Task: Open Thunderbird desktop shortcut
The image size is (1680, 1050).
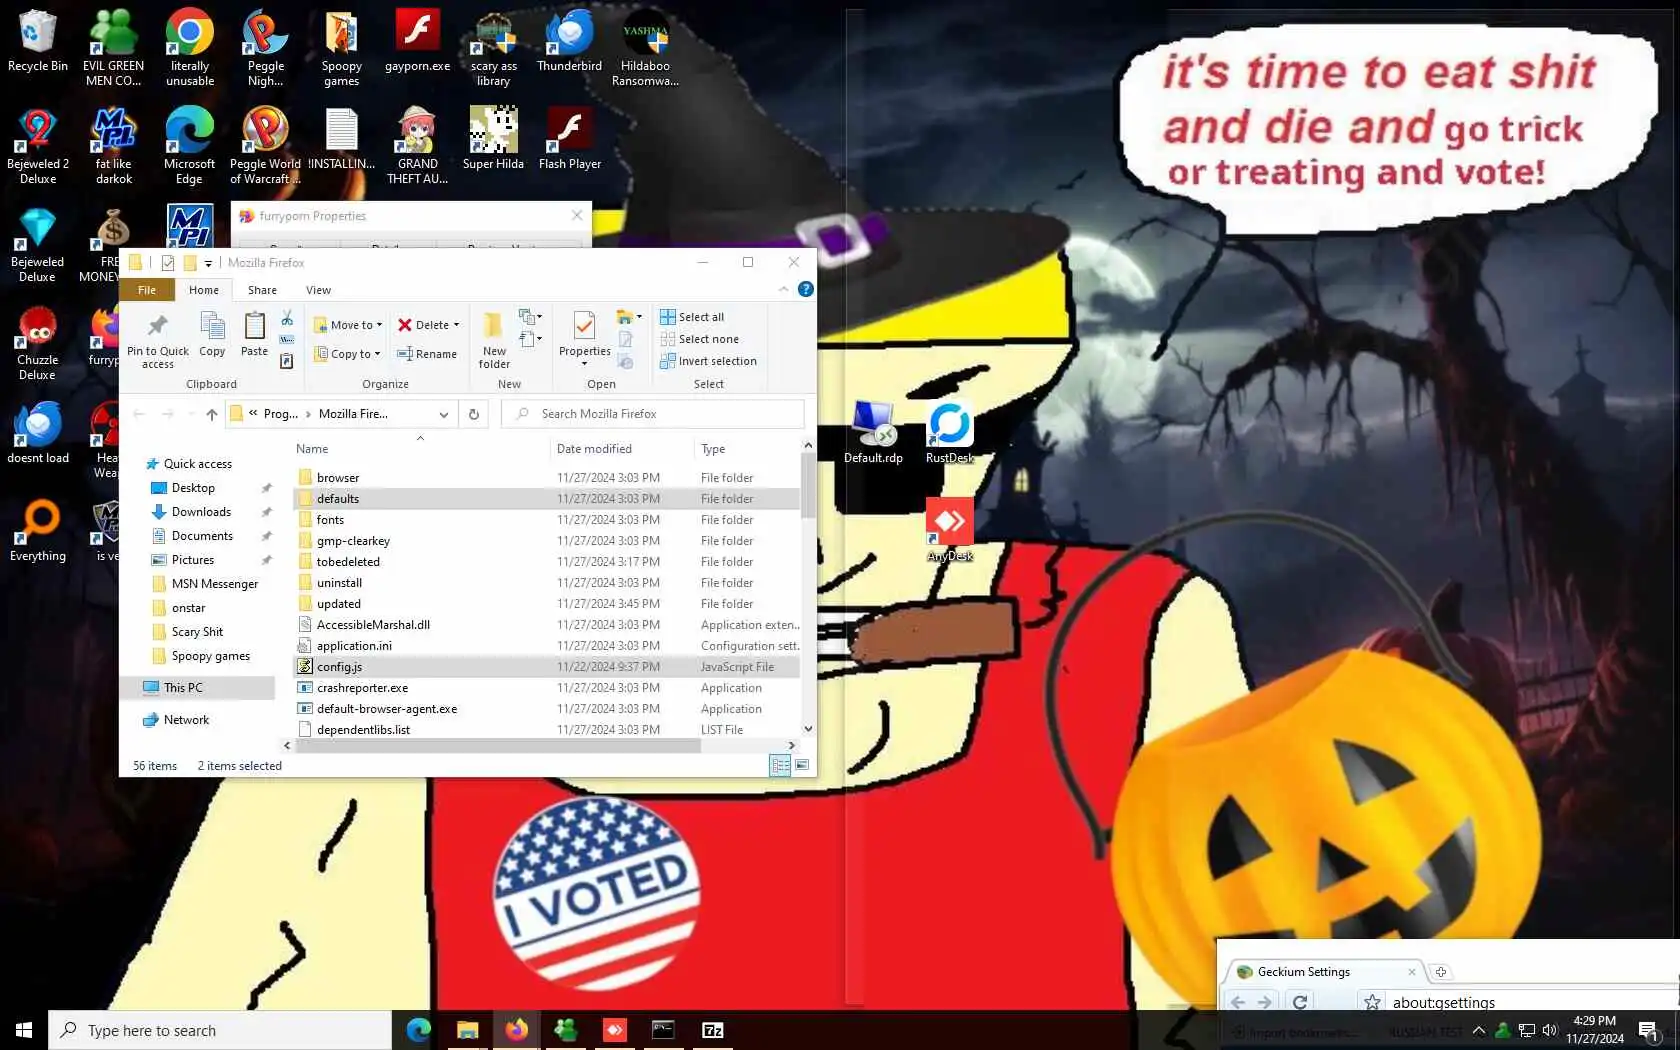Action: click(569, 41)
